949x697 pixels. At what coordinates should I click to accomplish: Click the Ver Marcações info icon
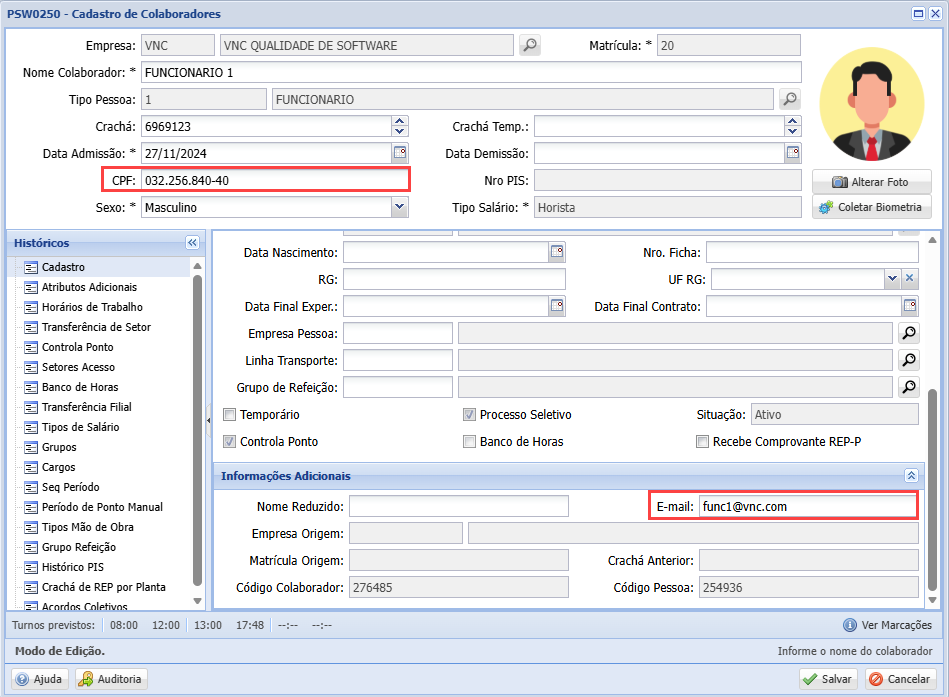click(x=850, y=625)
